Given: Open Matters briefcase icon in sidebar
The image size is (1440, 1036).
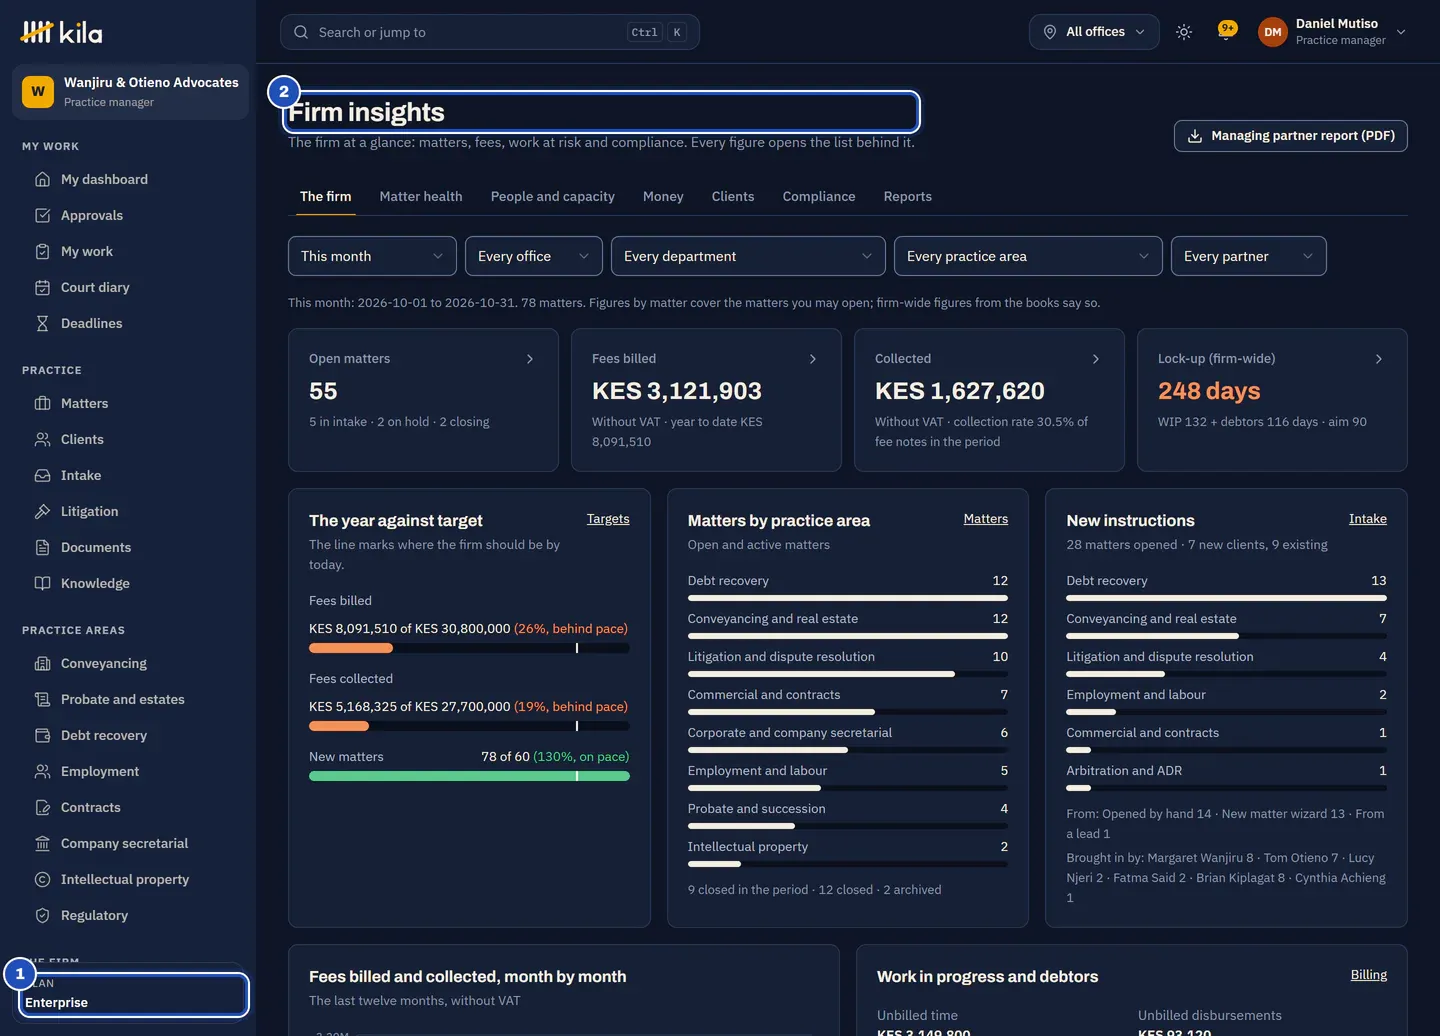Looking at the screenshot, I should (42, 403).
